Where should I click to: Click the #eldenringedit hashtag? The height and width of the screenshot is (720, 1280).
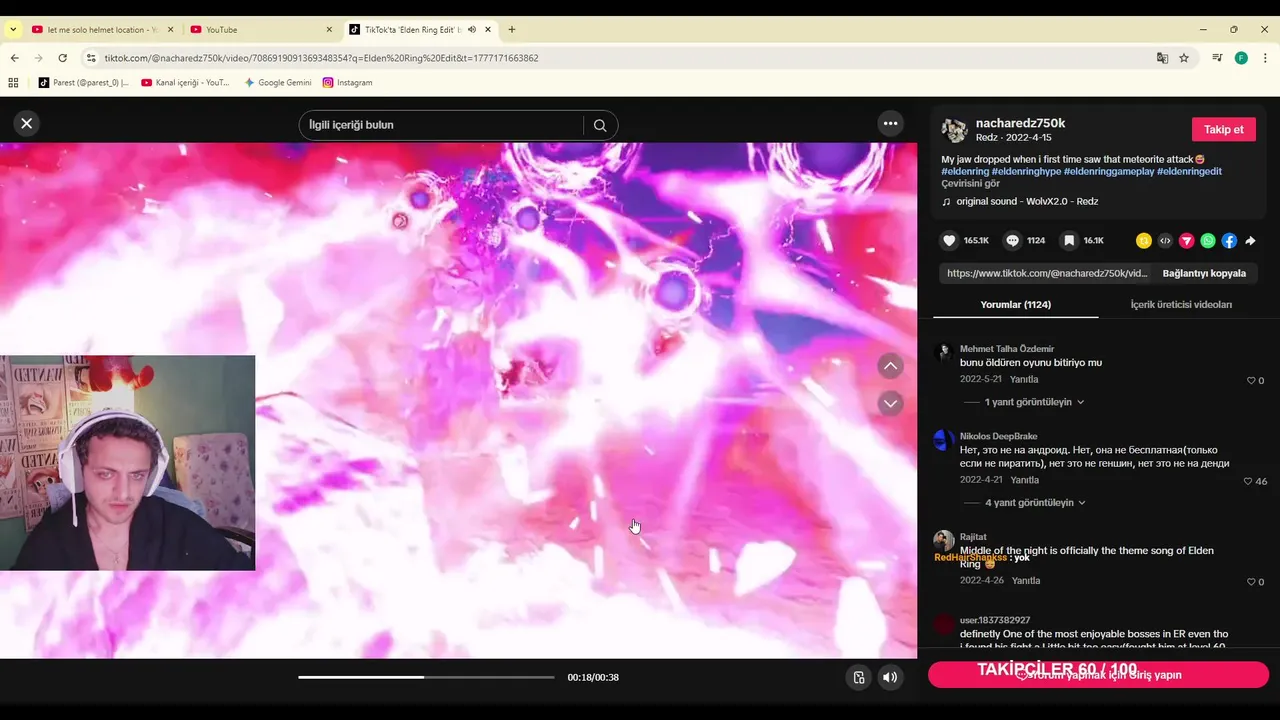[x=1189, y=171]
